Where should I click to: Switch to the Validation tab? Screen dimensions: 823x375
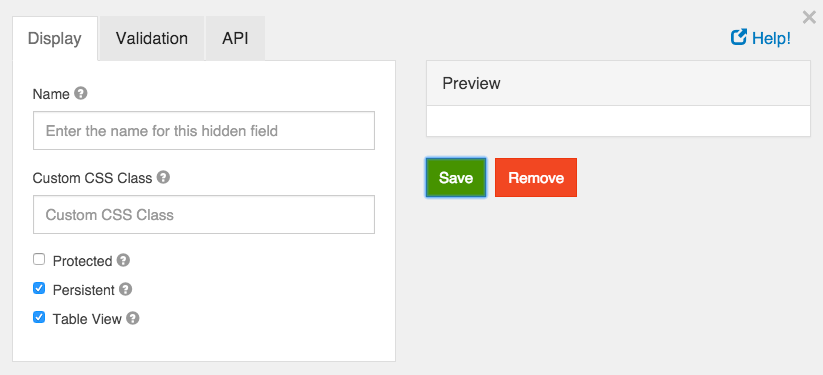click(152, 38)
